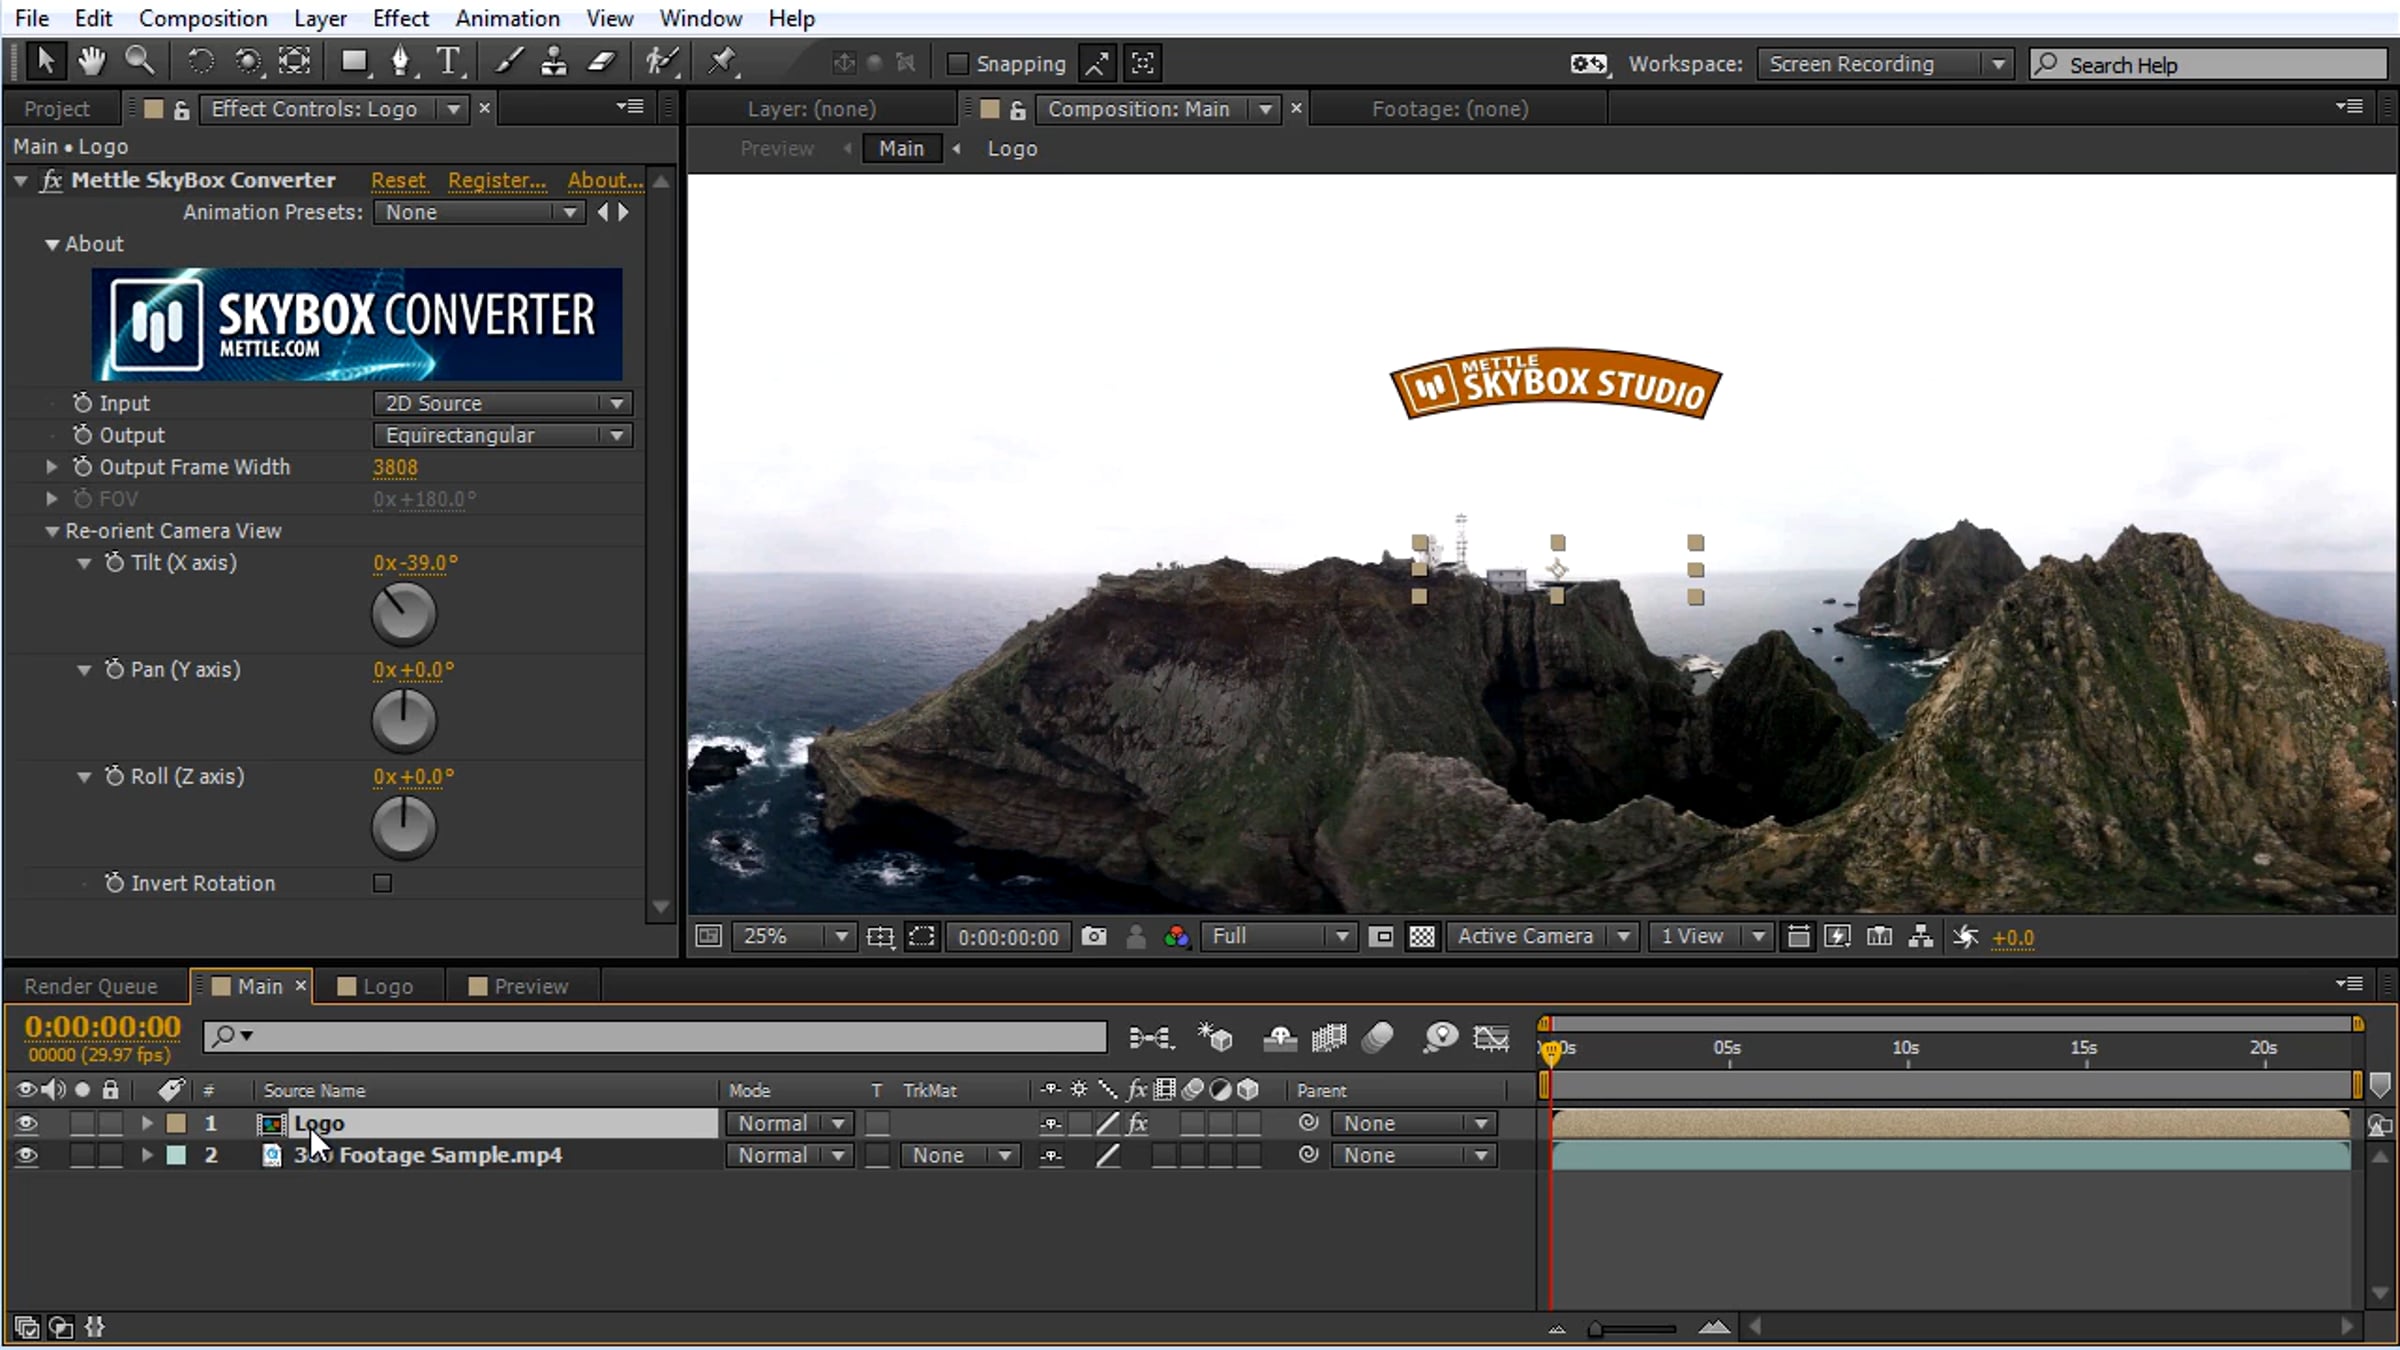Pick the Clone Stamp tool

tap(553, 62)
